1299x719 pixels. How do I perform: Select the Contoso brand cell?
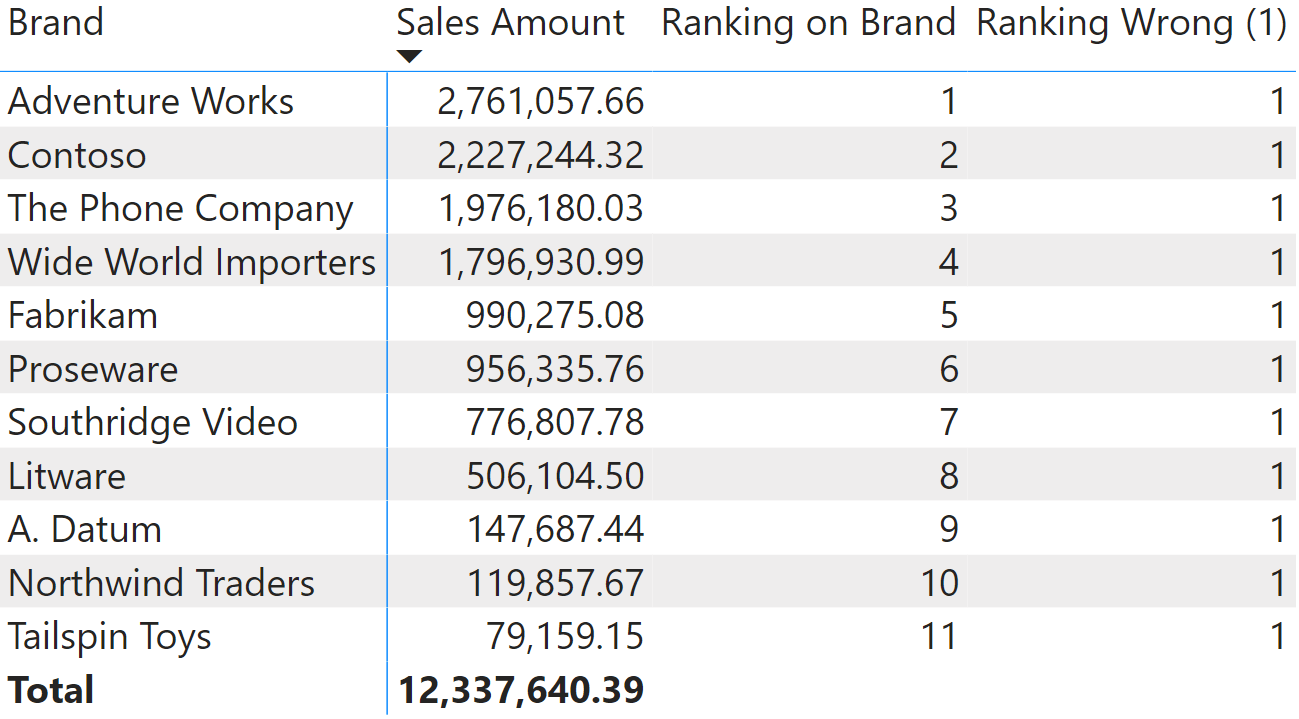pyautogui.click(x=77, y=155)
